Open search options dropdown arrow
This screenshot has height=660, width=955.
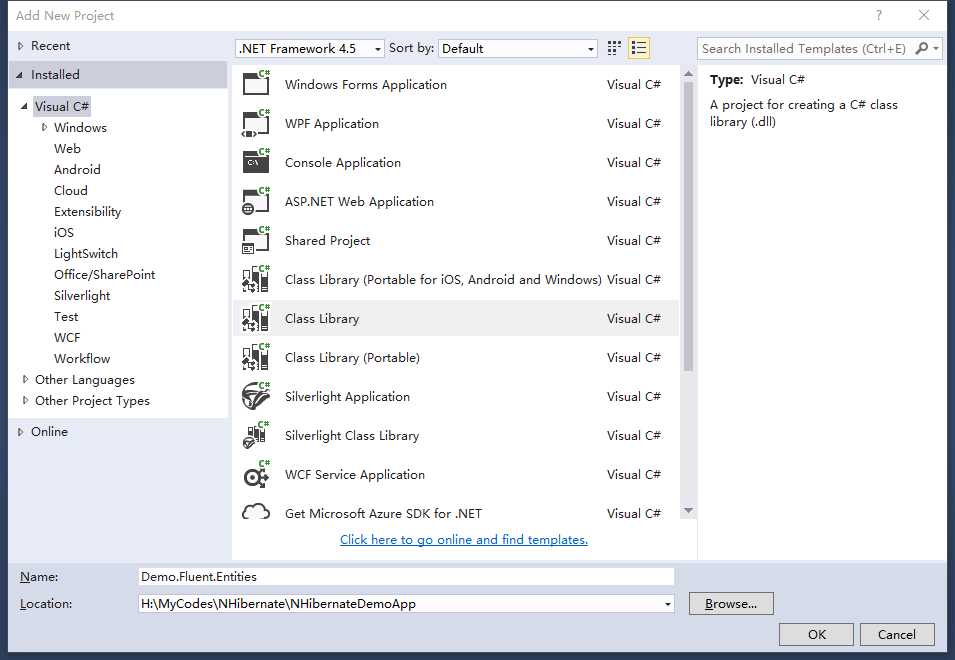coord(936,48)
